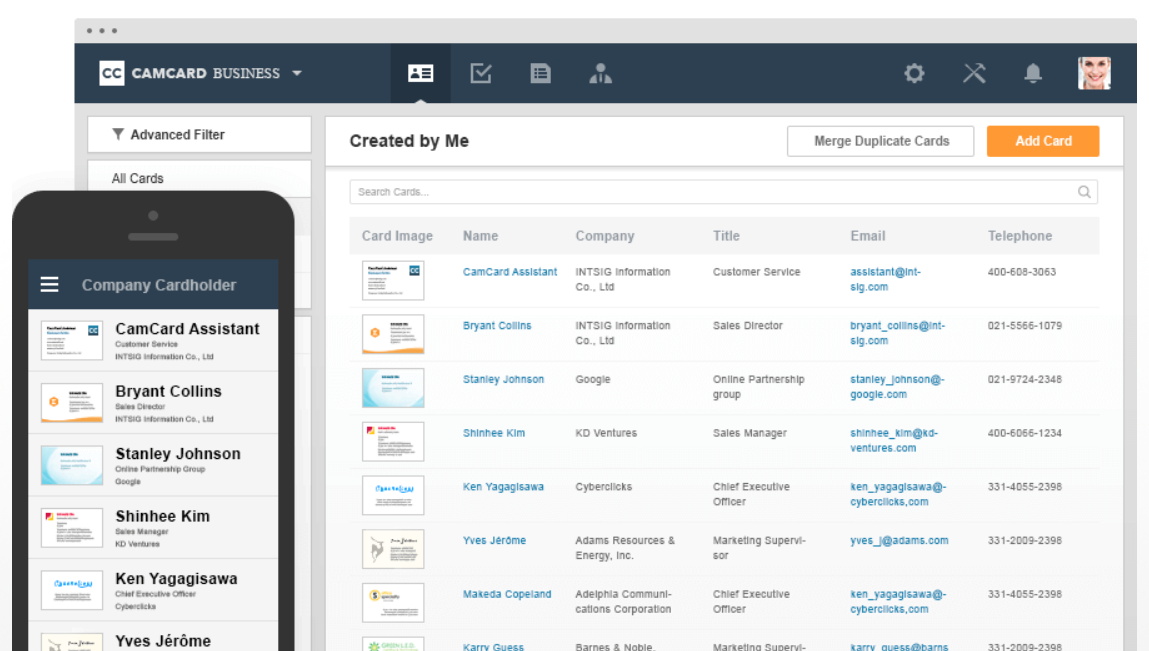Open Makeda Copeland name link
Viewport: 1149px width, 651px height.
[x=507, y=594]
